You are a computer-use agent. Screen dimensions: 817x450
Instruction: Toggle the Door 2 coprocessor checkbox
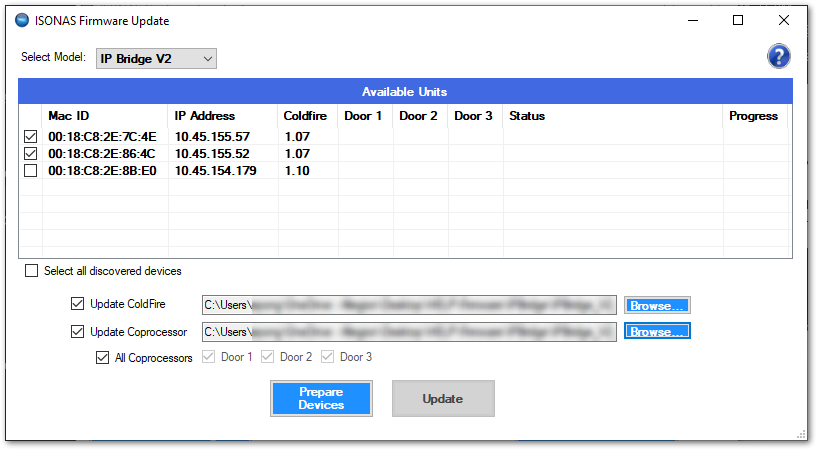(268, 357)
